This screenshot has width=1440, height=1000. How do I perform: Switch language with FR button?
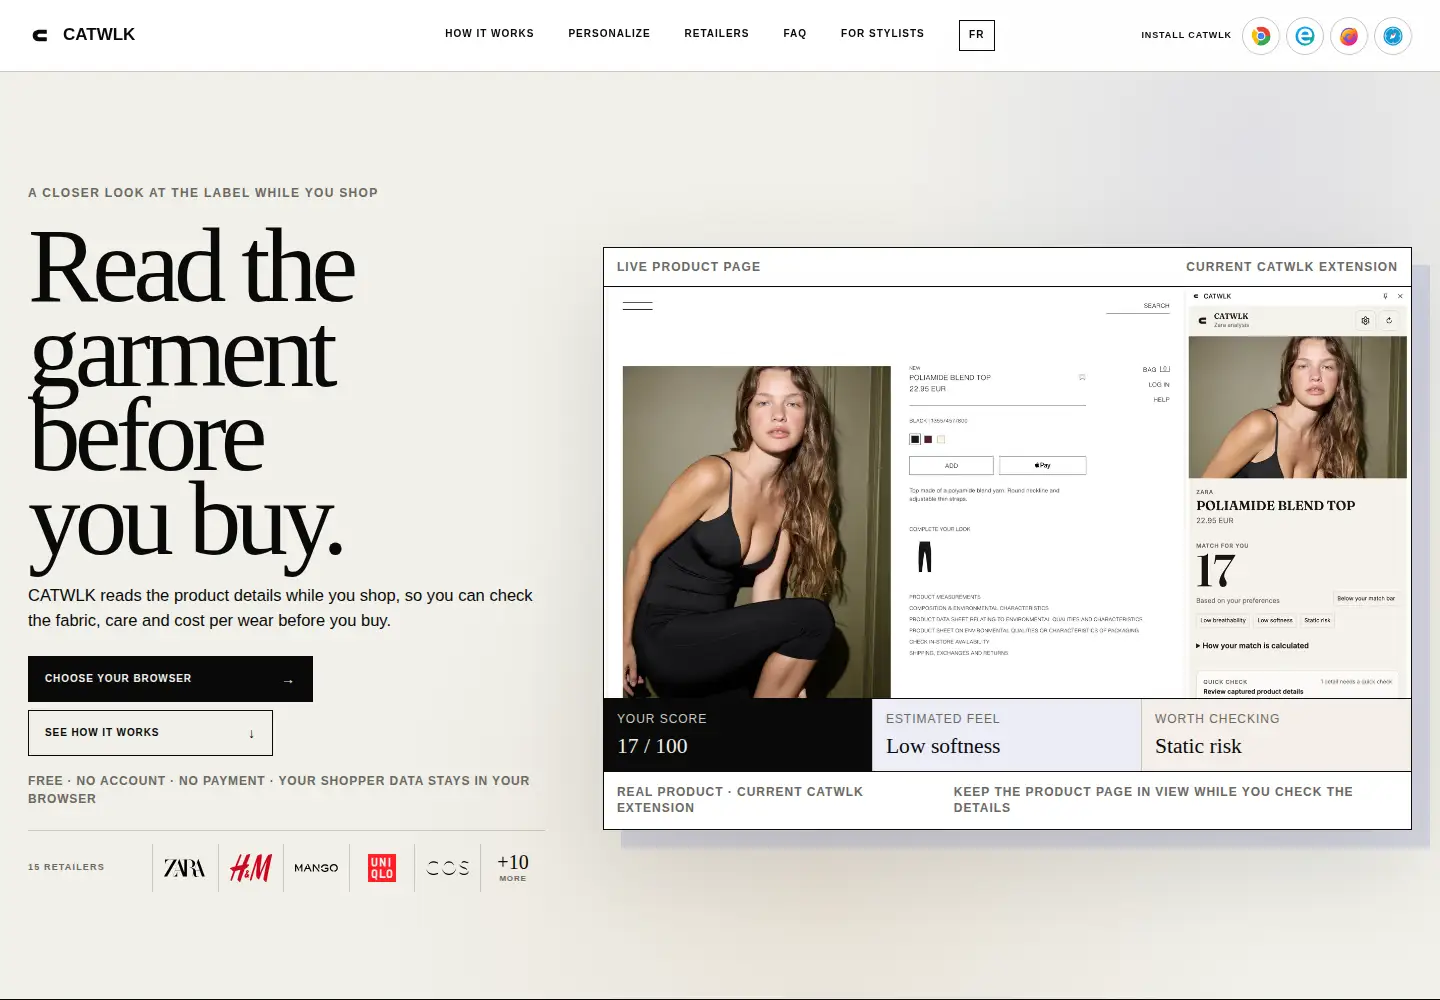977,35
